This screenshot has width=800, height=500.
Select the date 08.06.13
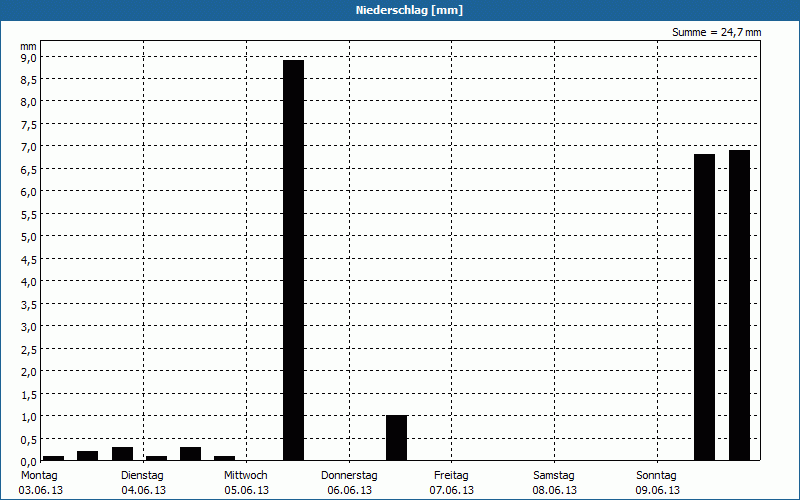[x=555, y=490]
